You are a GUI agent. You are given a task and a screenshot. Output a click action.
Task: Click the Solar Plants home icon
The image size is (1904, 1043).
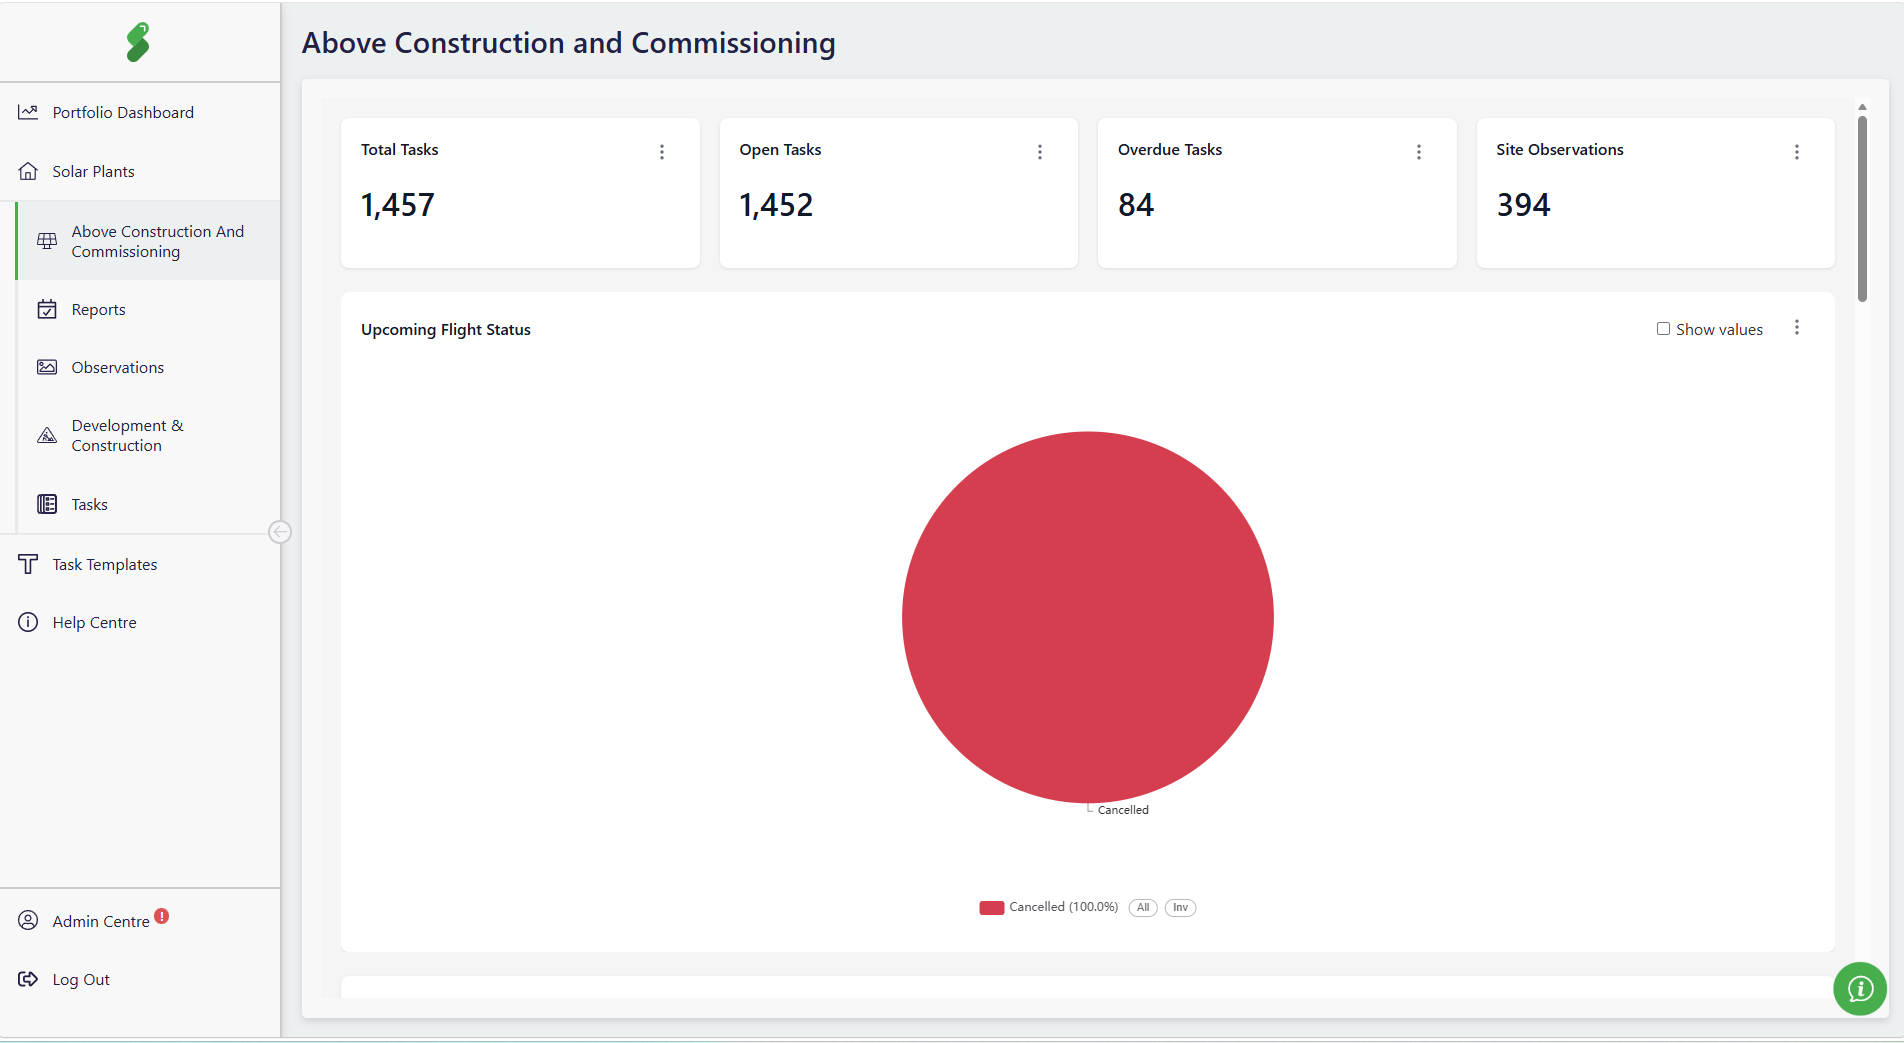click(x=28, y=171)
